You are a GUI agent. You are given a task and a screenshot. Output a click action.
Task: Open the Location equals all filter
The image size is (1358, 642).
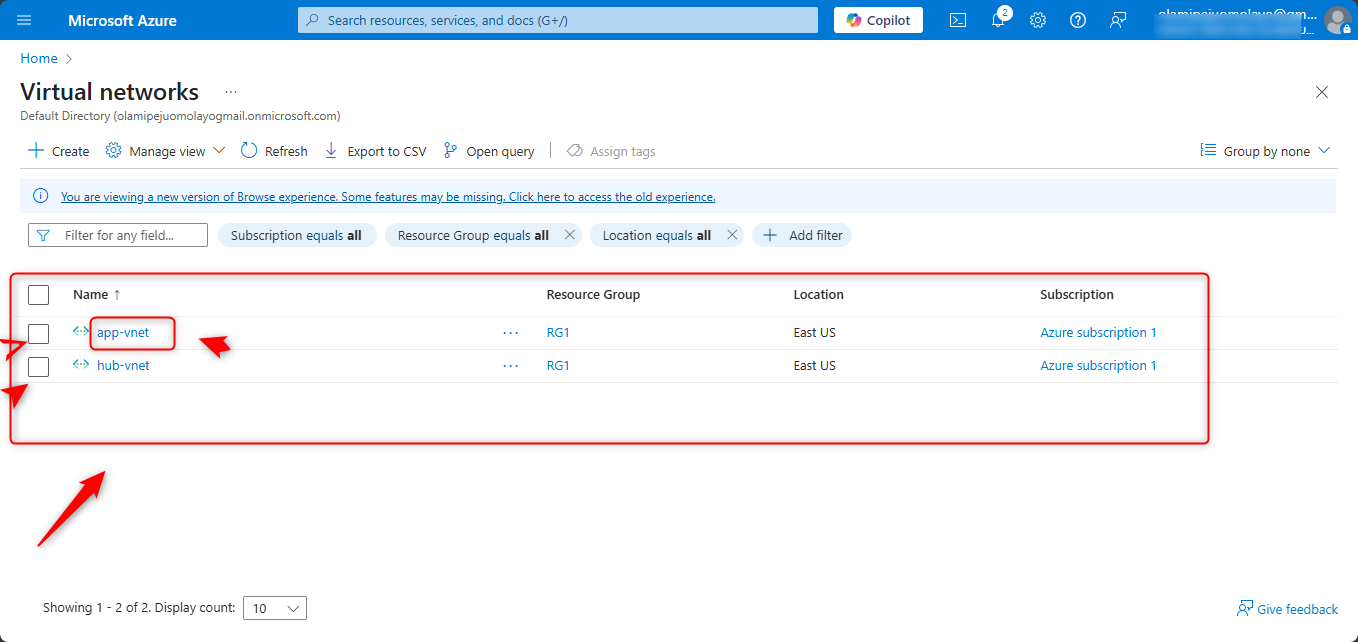click(x=656, y=235)
